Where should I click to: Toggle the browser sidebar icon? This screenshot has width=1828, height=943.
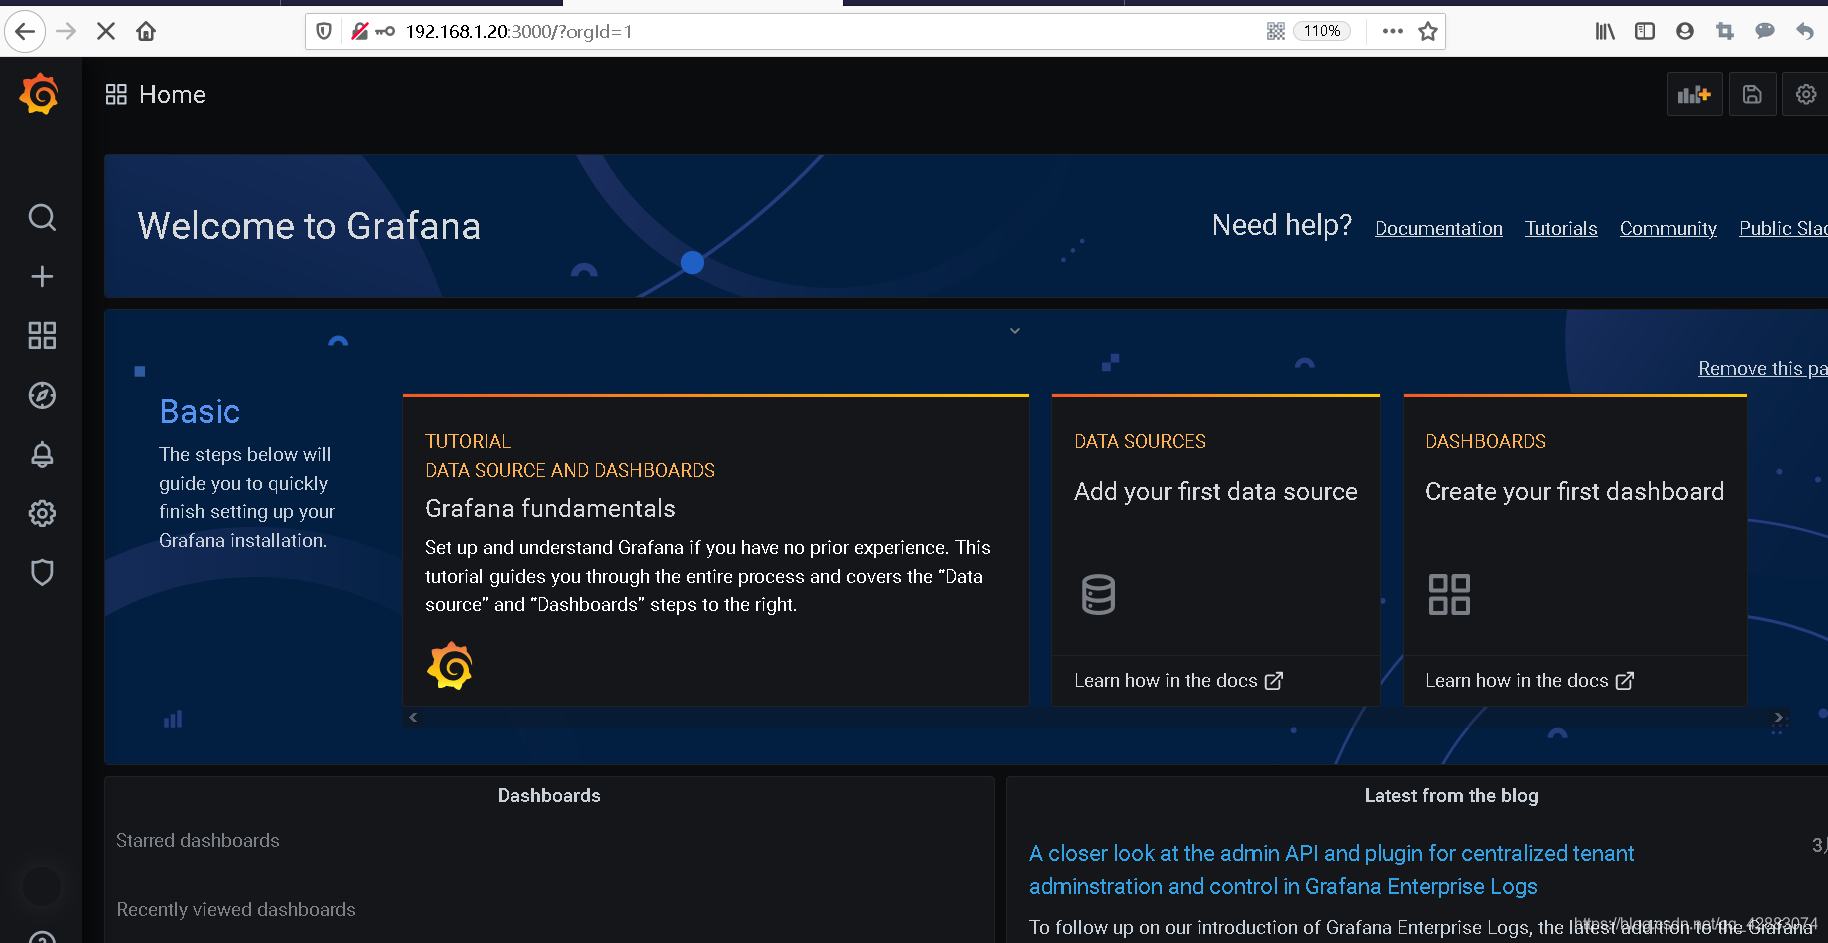pos(1645,31)
